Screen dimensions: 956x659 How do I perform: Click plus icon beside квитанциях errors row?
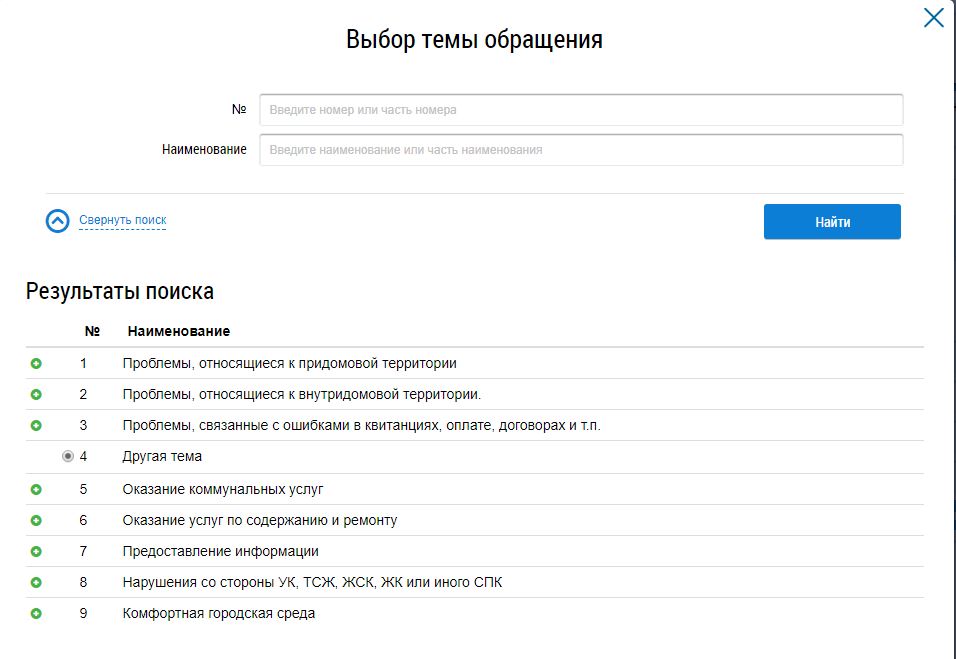pos(36,426)
